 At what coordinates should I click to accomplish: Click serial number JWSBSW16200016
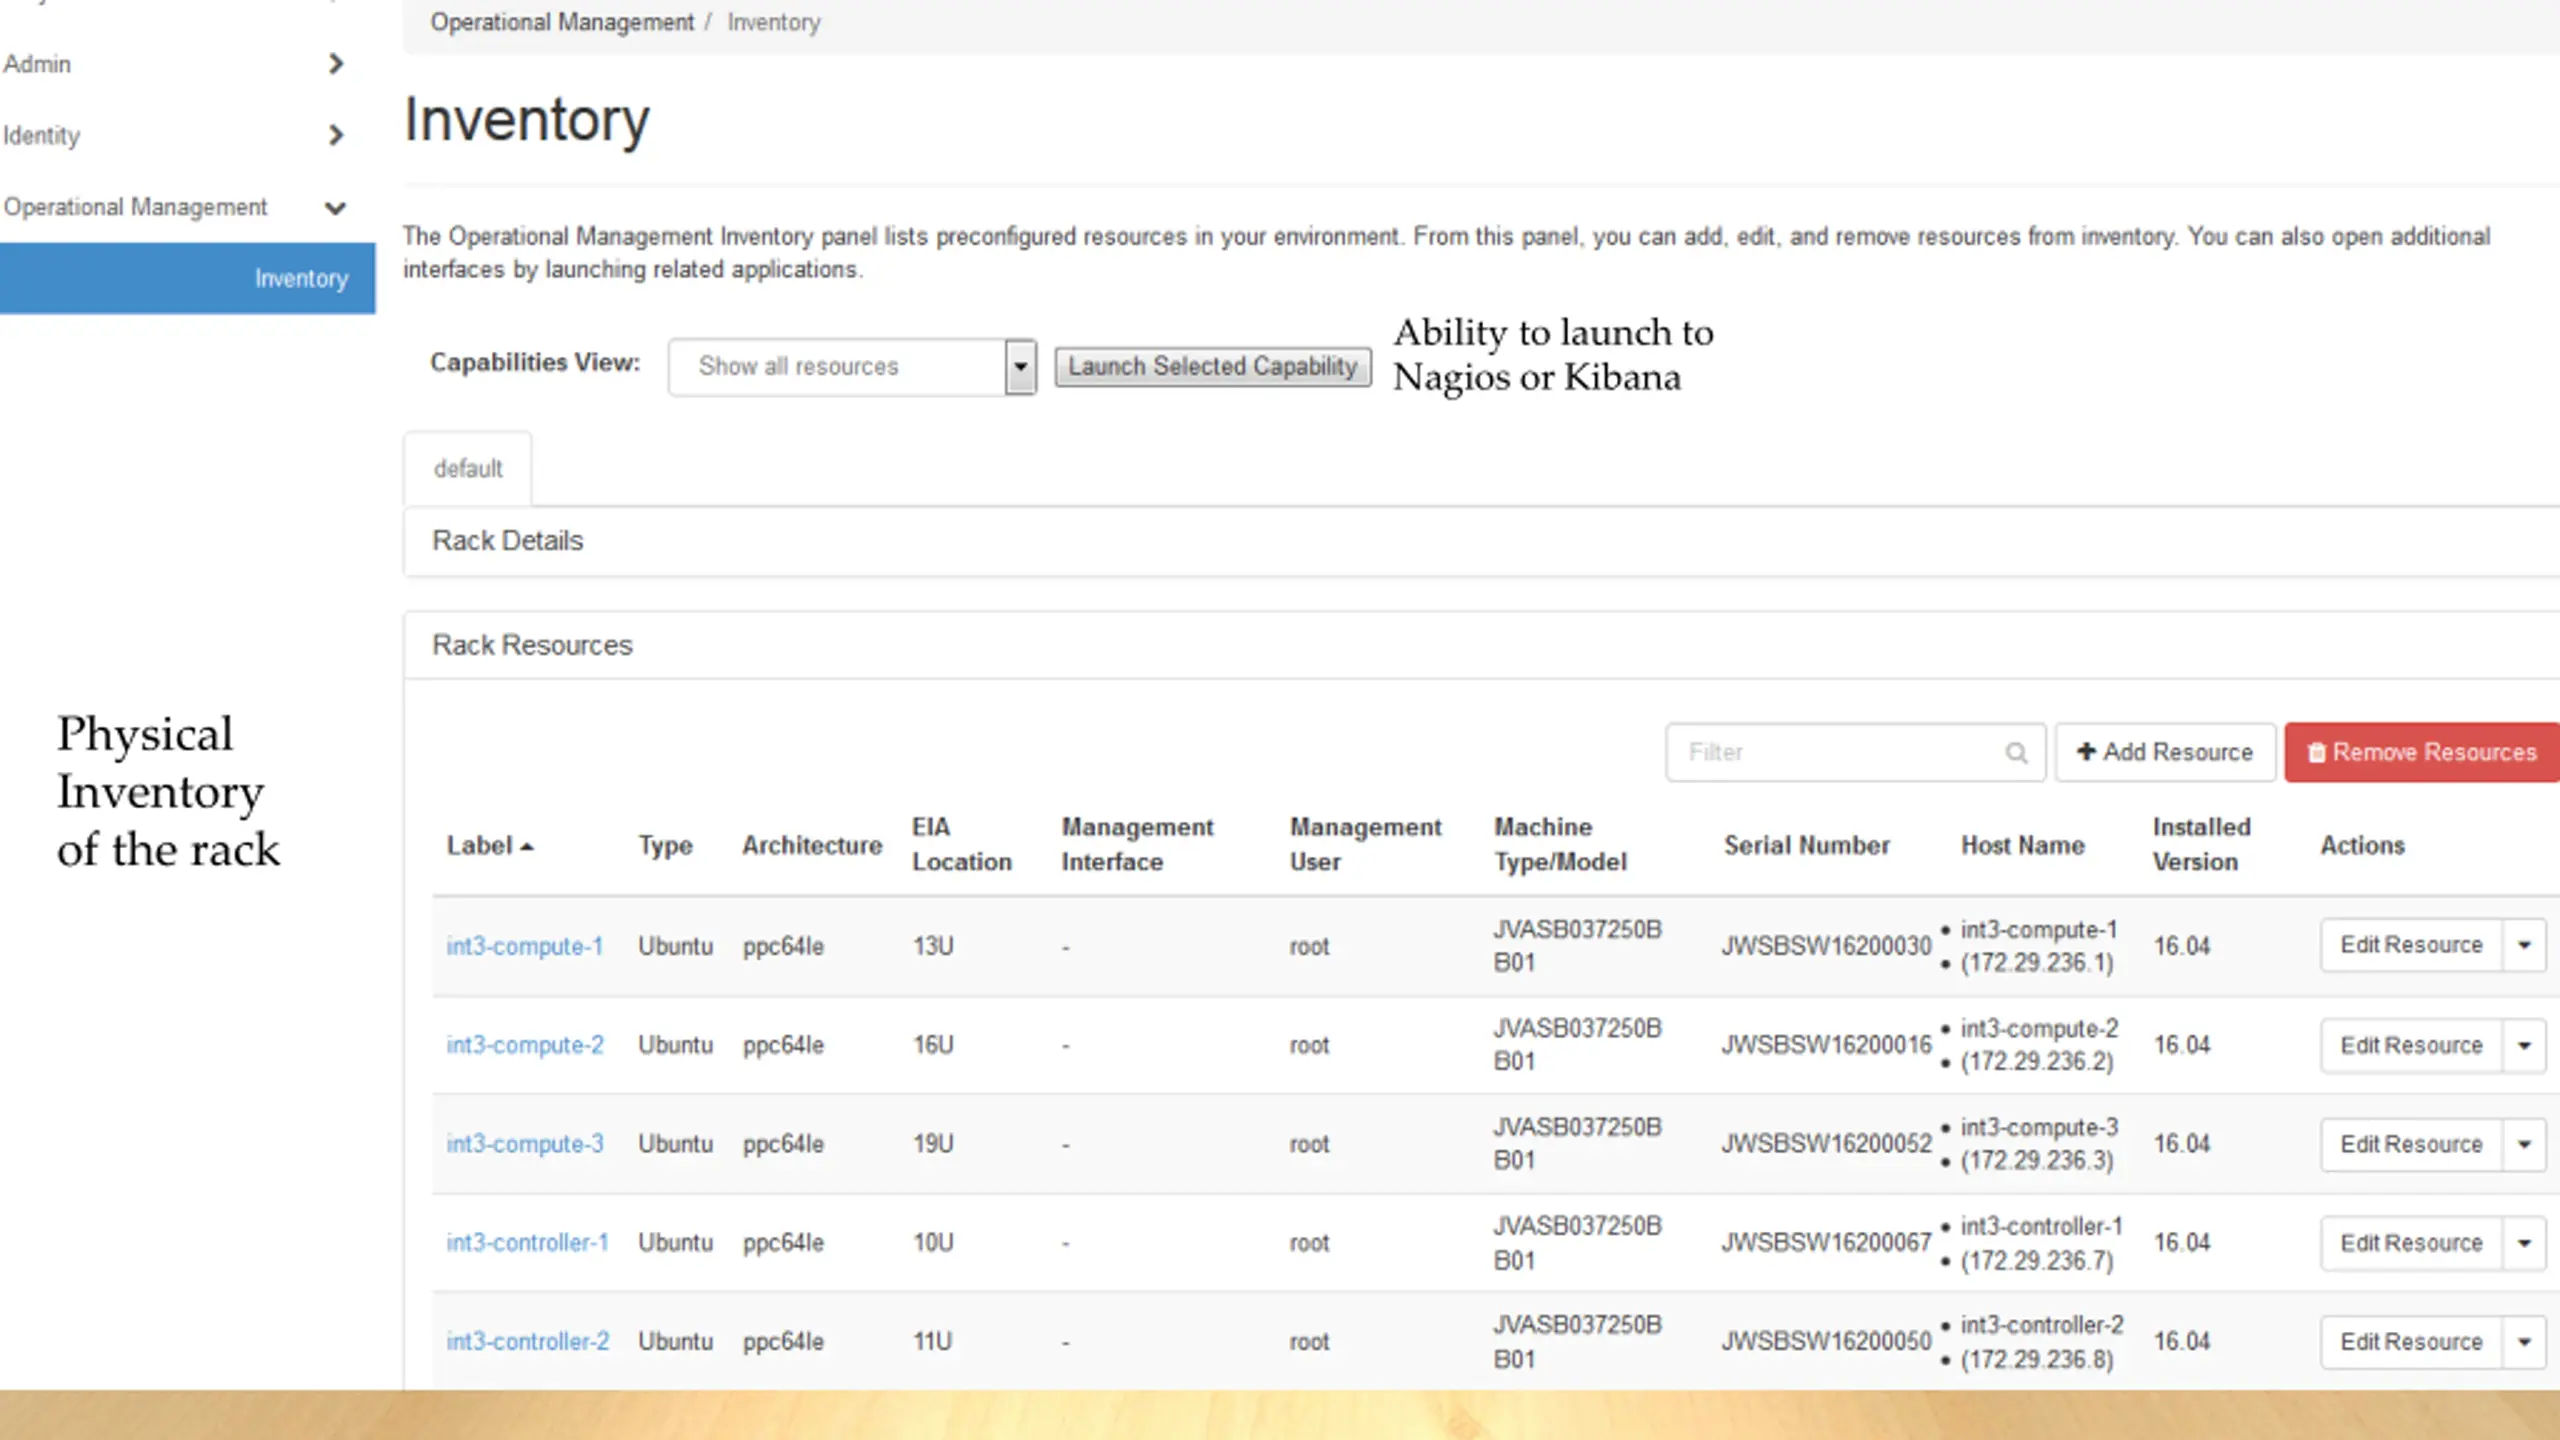pyautogui.click(x=1826, y=1045)
